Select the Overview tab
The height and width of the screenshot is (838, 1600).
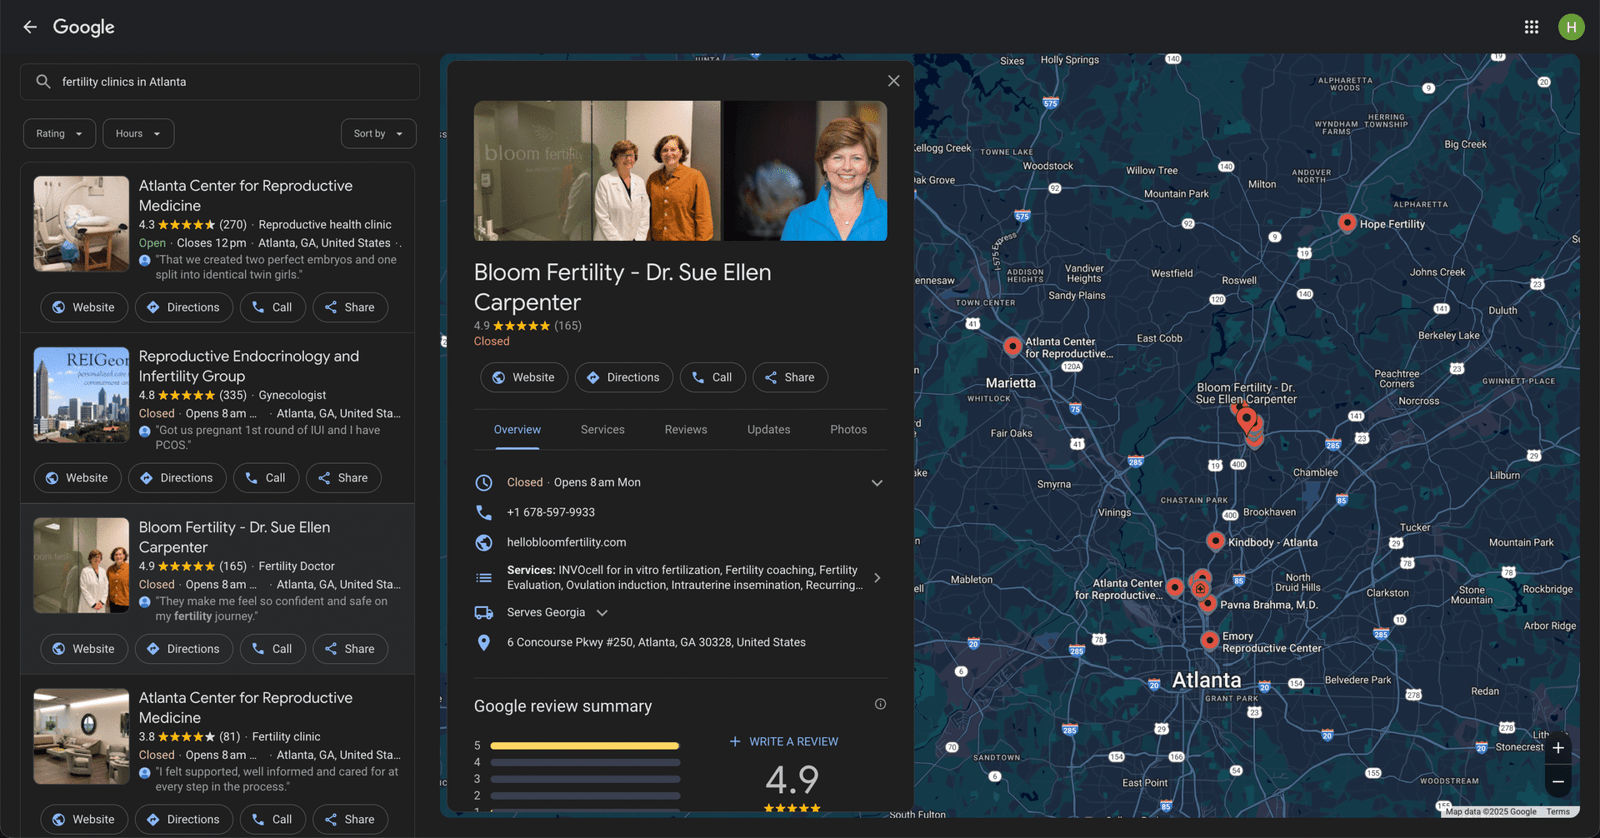[517, 430]
